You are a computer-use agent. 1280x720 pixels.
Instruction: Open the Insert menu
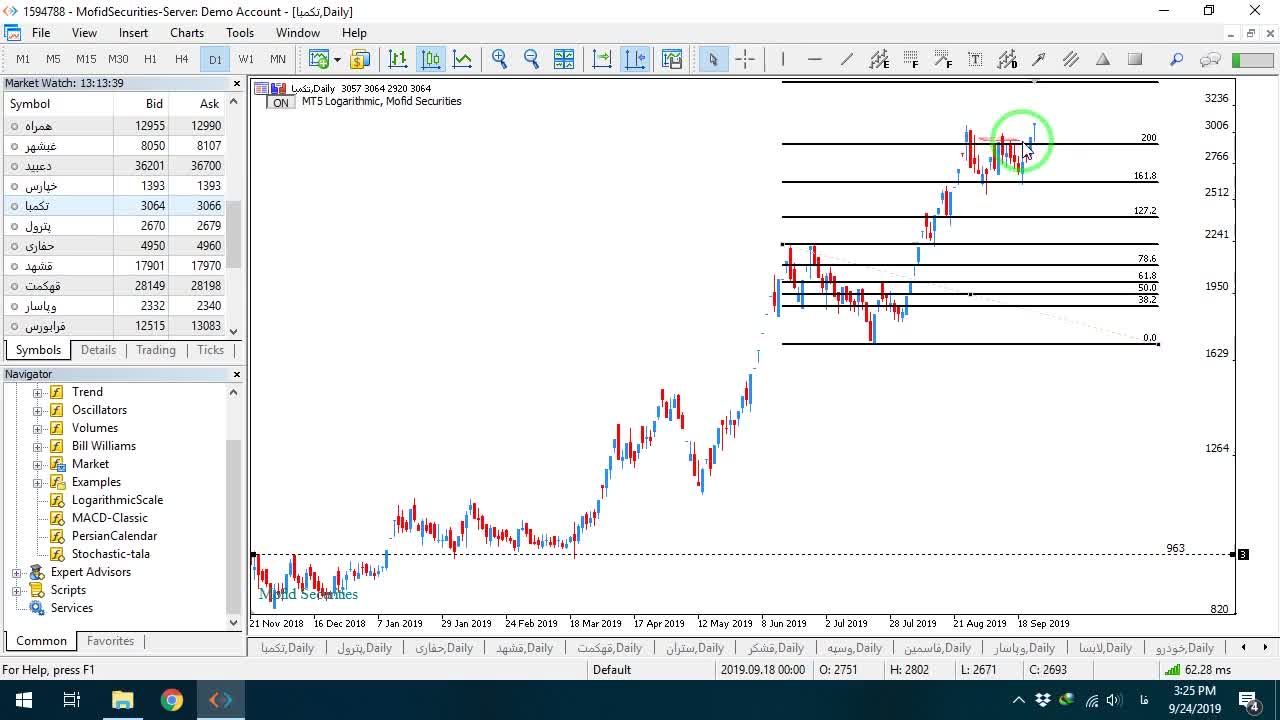click(133, 33)
